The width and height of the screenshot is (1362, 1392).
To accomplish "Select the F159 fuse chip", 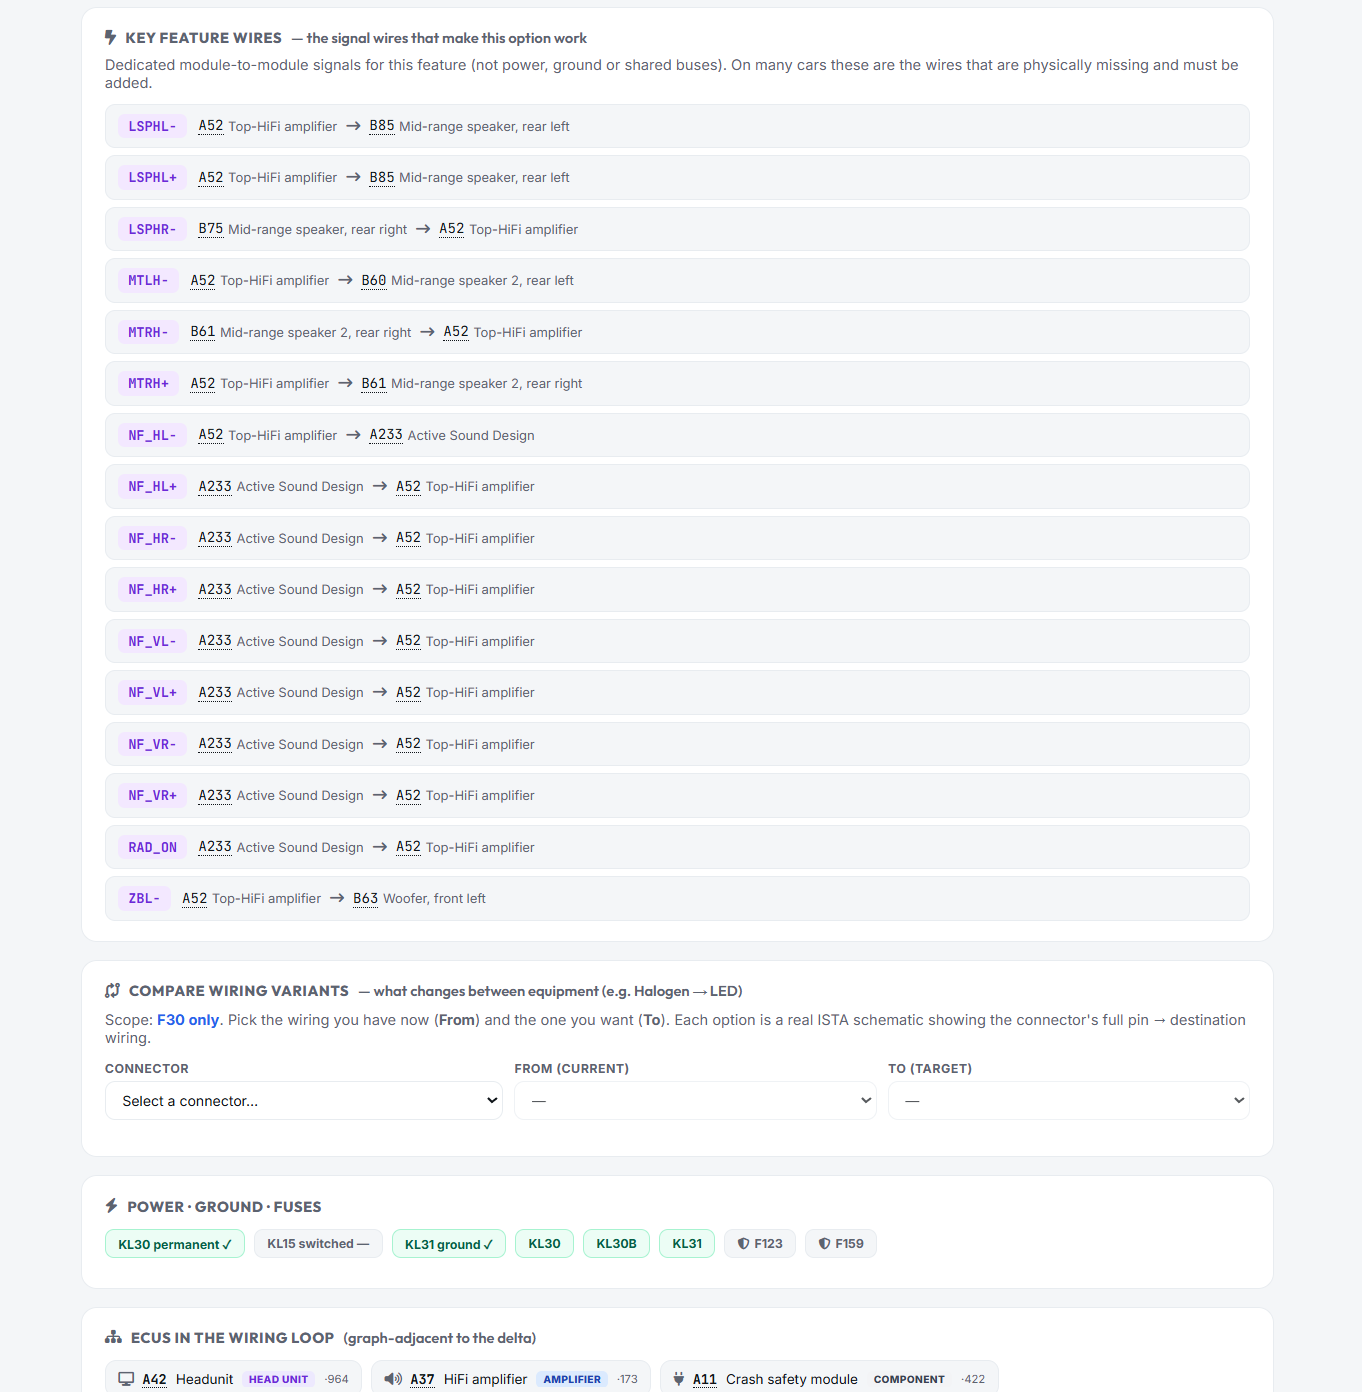I will tap(841, 1244).
